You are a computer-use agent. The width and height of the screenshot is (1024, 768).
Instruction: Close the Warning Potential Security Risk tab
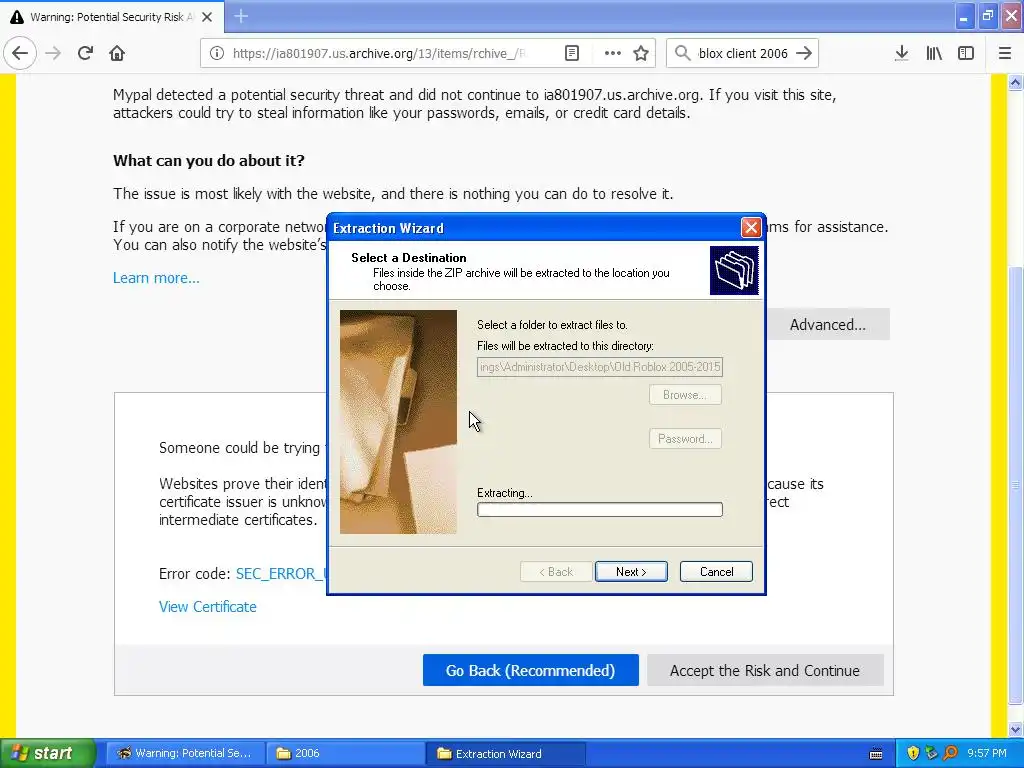(207, 17)
